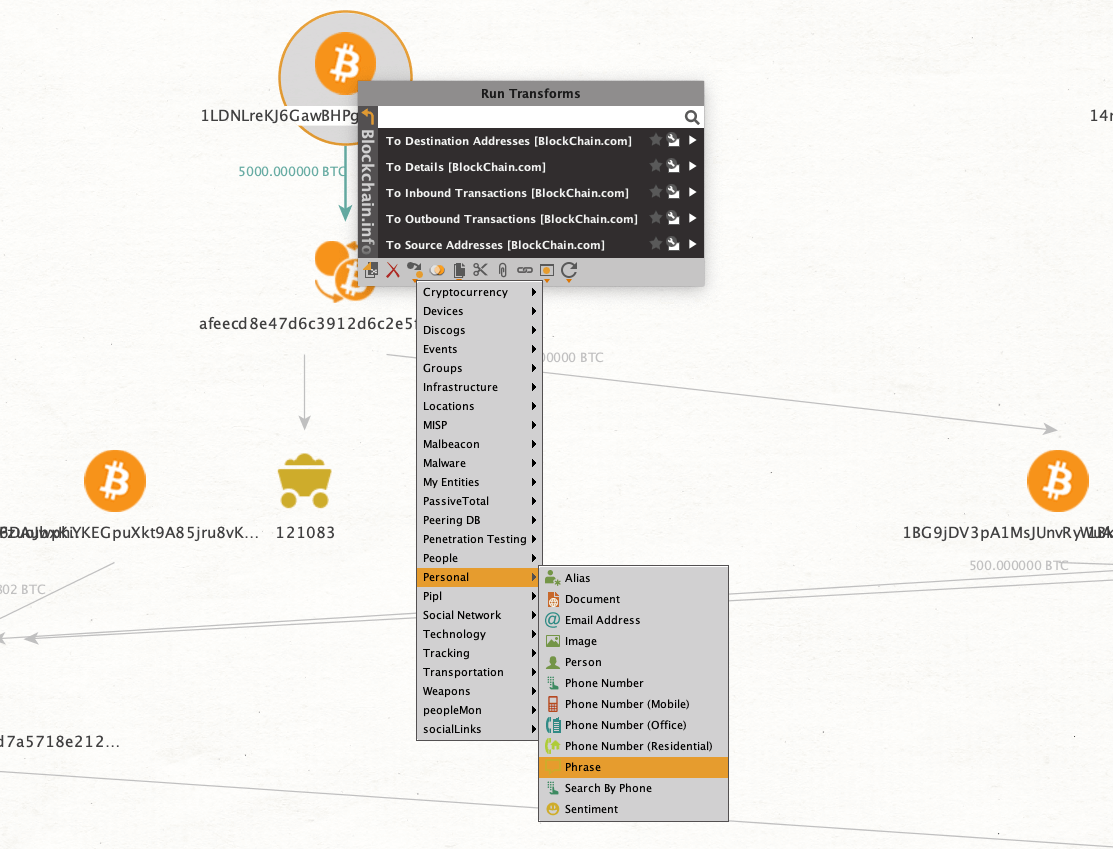The height and width of the screenshot is (849, 1113).
Task: Open the Weapons category
Action: coord(479,691)
